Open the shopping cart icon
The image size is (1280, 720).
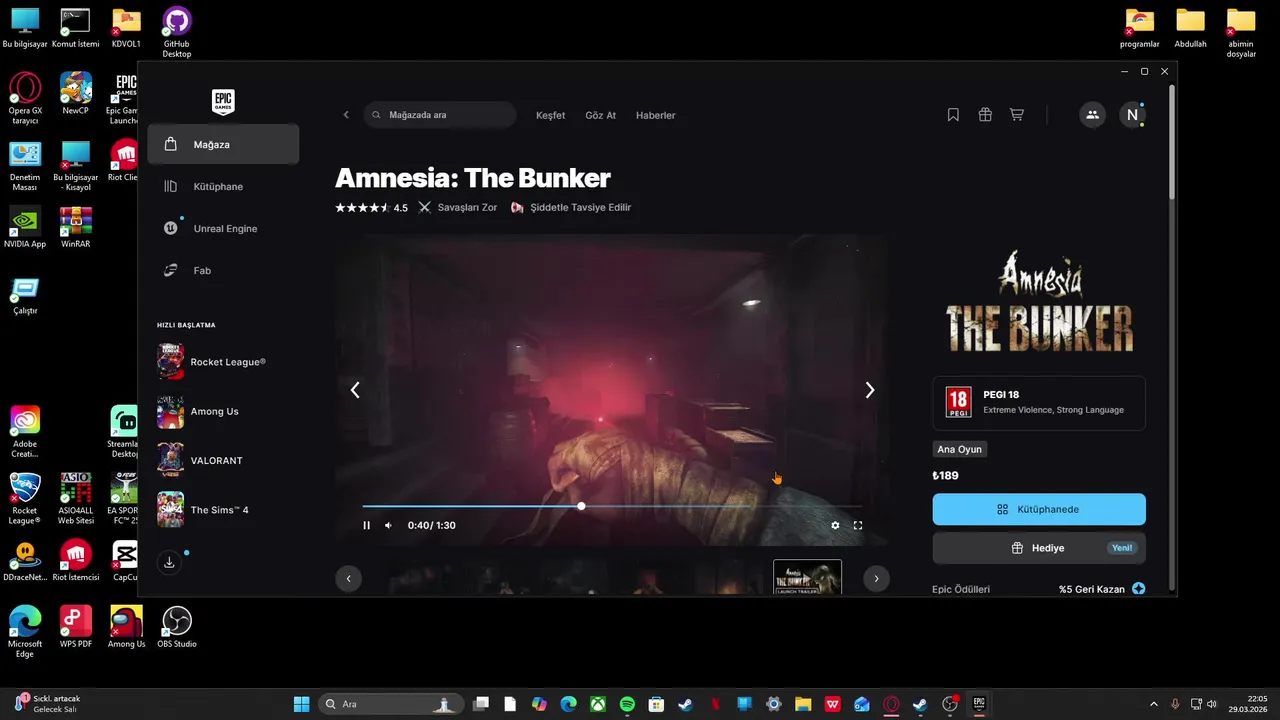(x=1017, y=115)
